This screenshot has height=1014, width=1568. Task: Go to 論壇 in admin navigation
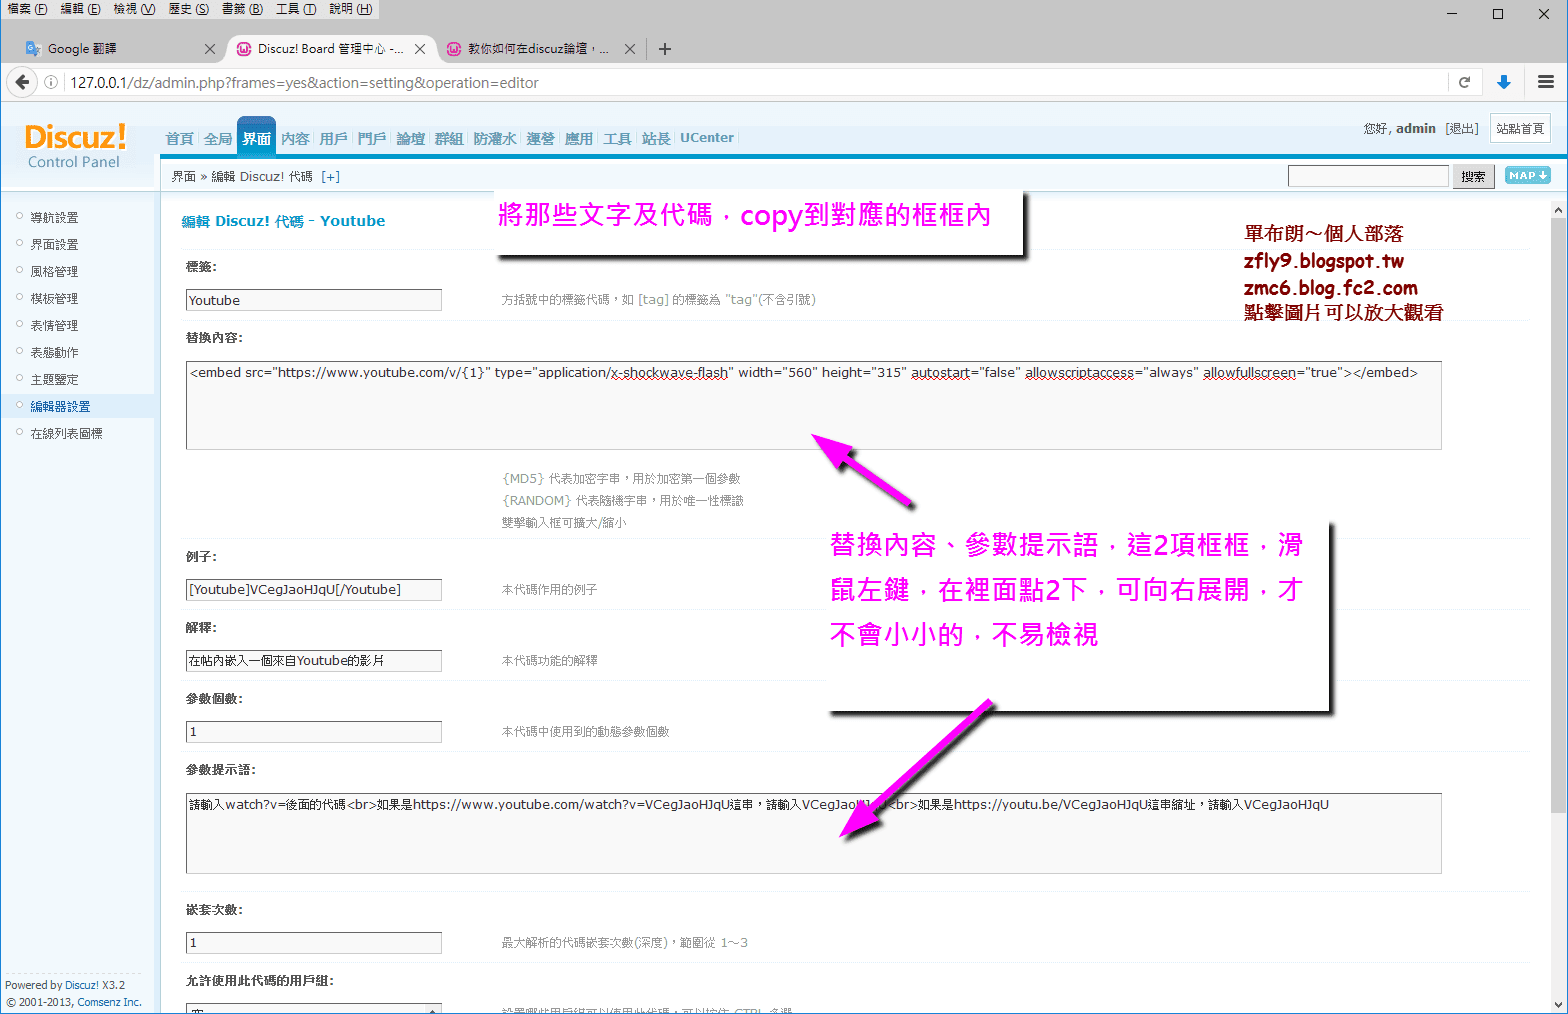[410, 139]
